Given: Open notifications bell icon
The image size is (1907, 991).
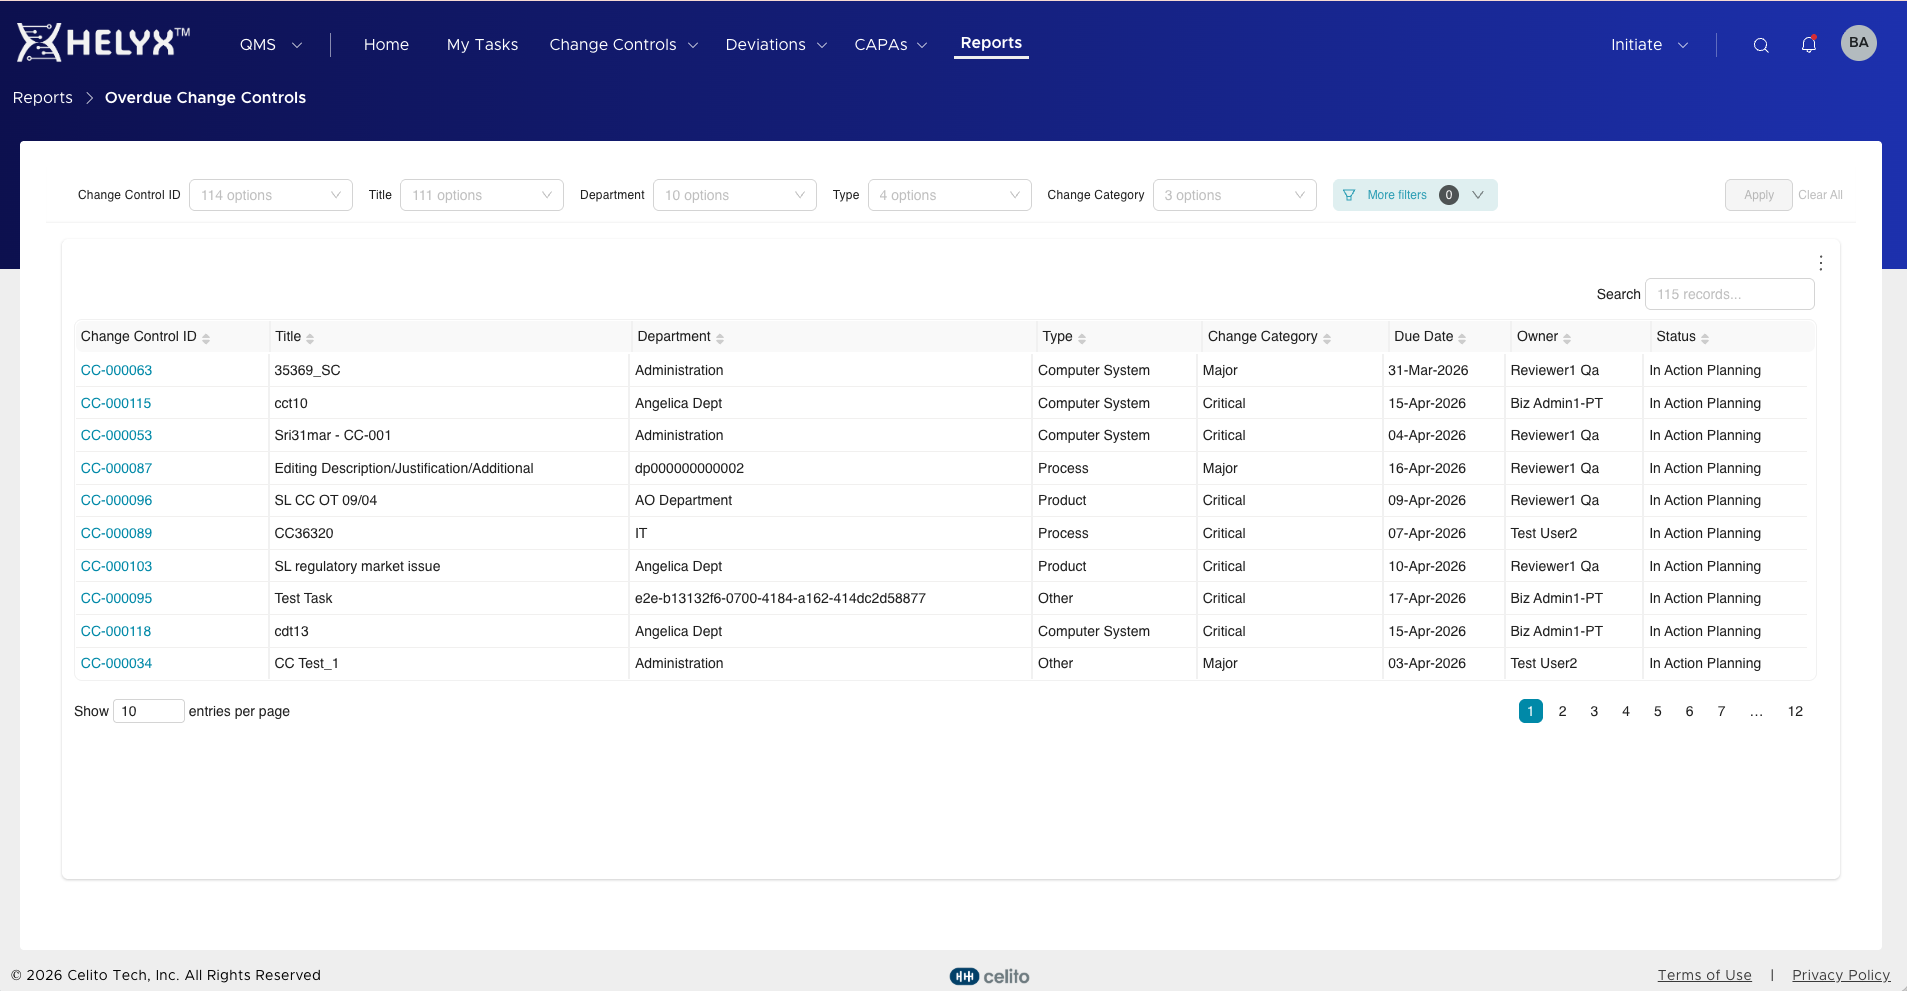Looking at the screenshot, I should (1808, 44).
